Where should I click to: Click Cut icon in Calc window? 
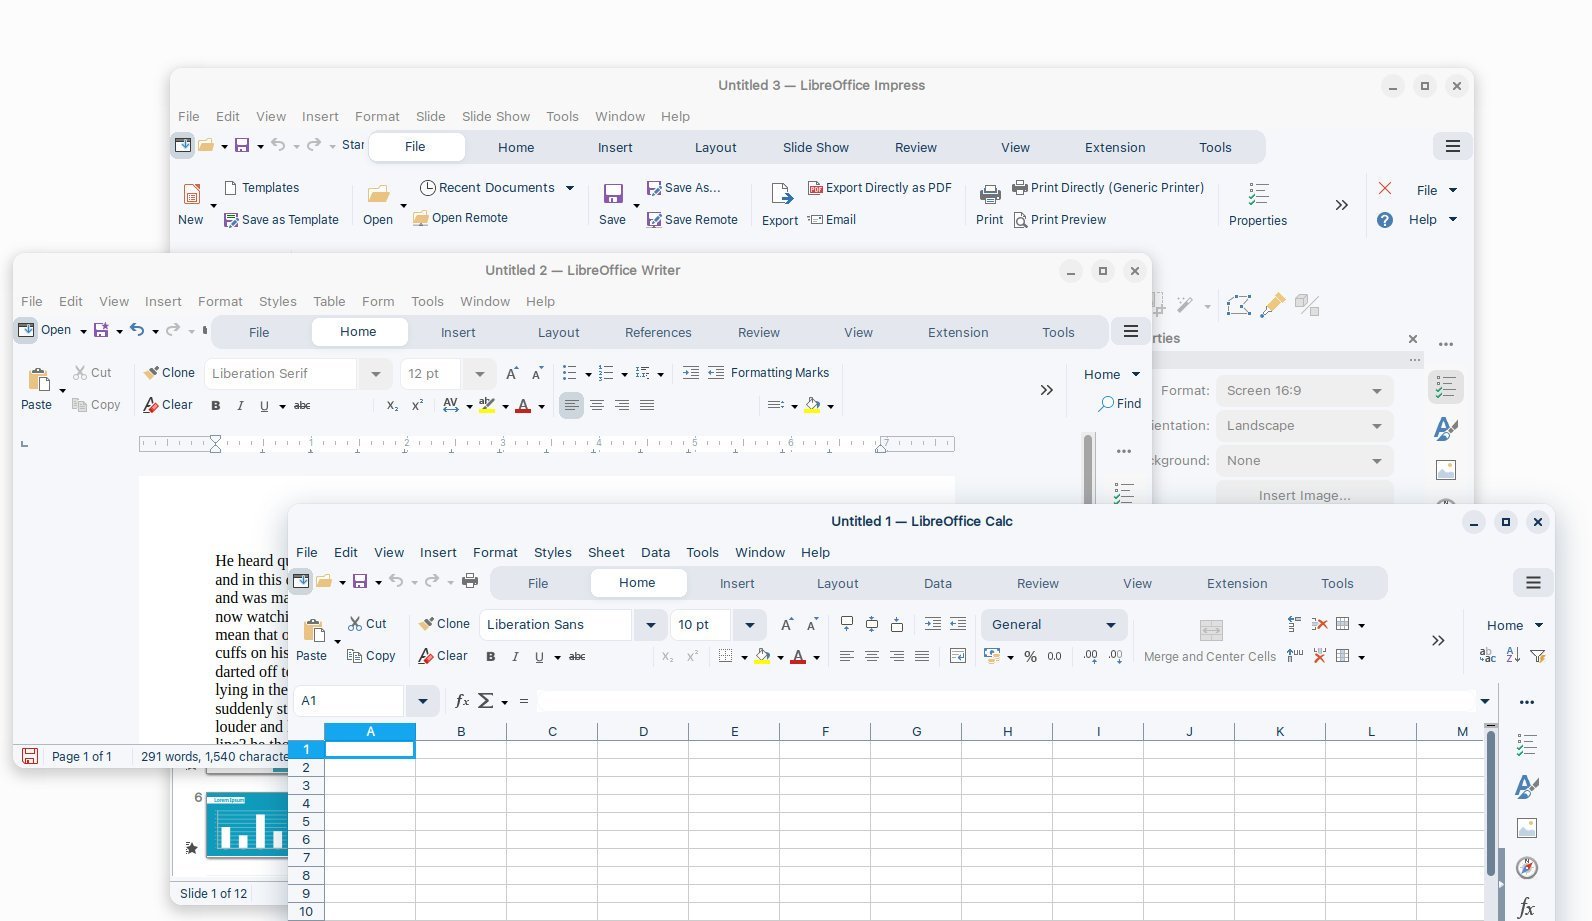pos(367,624)
